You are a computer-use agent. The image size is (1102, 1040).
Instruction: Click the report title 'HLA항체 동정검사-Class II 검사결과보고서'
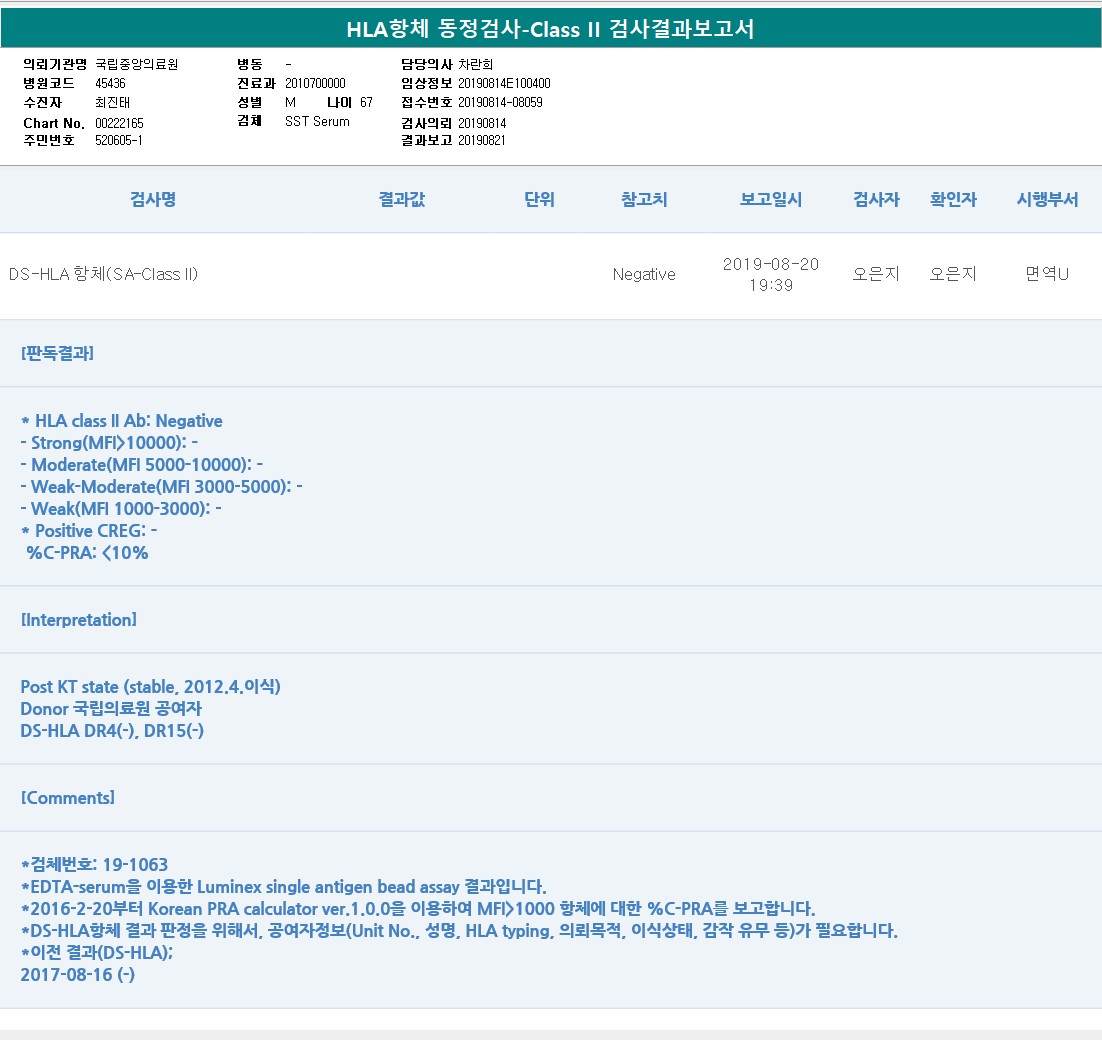coord(550,29)
